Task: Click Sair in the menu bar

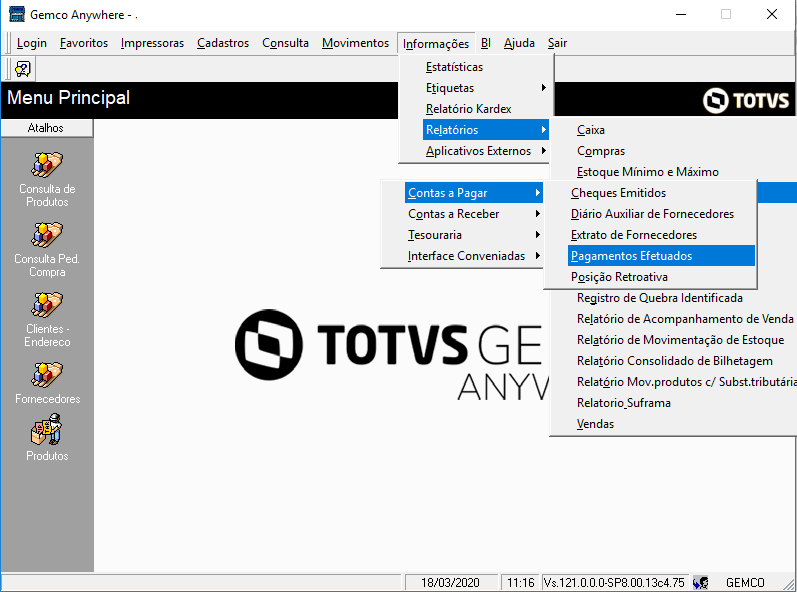Action: click(558, 43)
